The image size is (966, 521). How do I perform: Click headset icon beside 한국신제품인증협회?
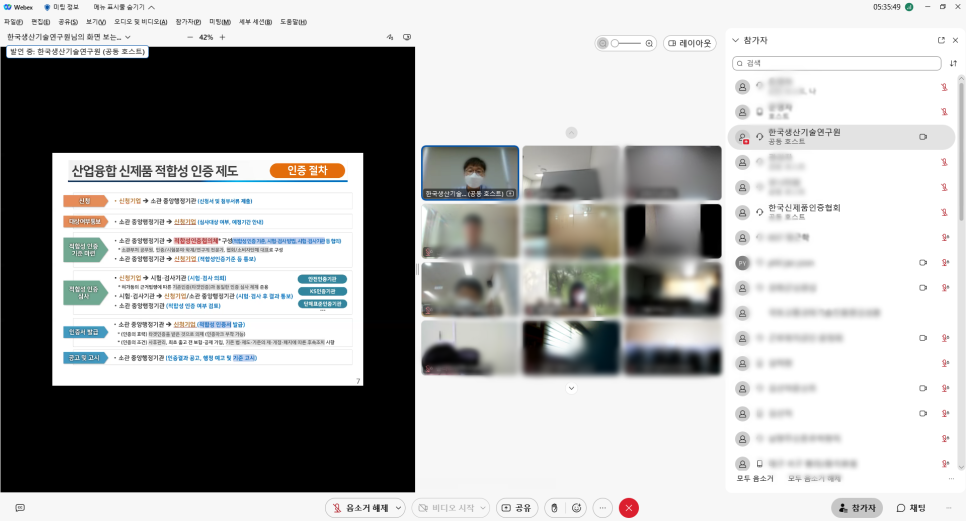760,212
